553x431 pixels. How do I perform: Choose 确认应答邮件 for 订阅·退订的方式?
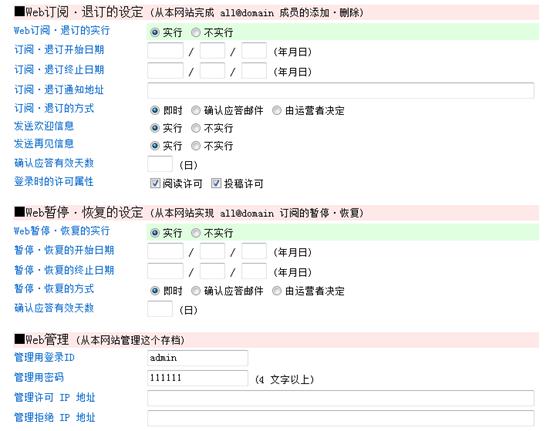click(196, 110)
